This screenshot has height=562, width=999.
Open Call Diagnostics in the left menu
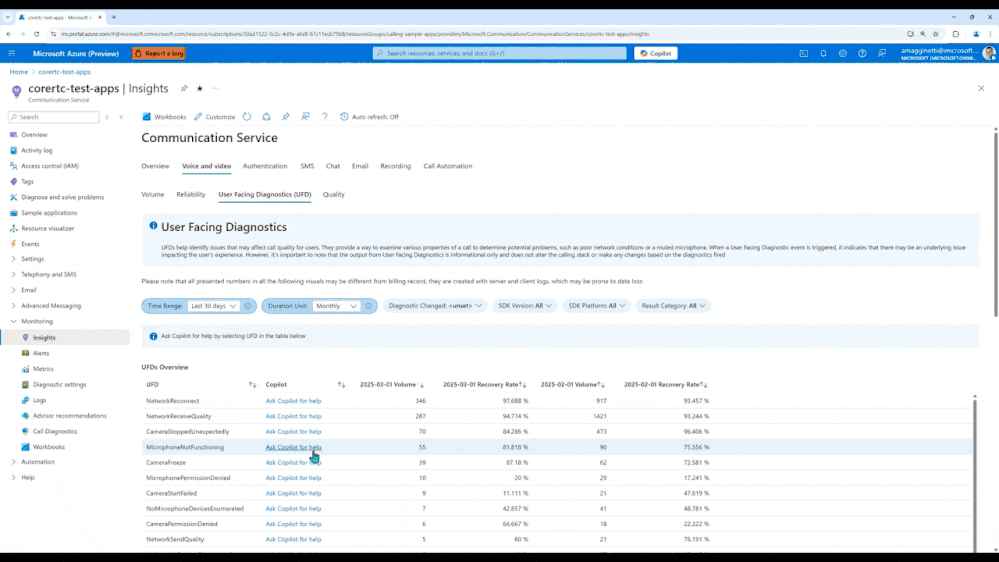pos(55,431)
